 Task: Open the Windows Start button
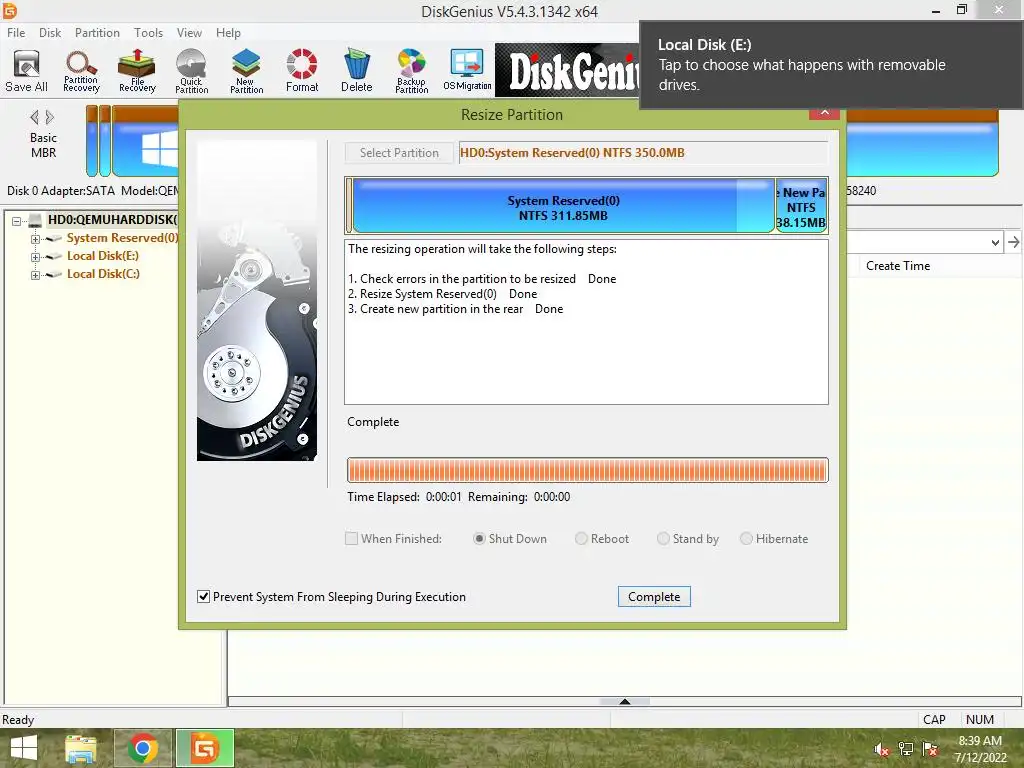tap(24, 748)
